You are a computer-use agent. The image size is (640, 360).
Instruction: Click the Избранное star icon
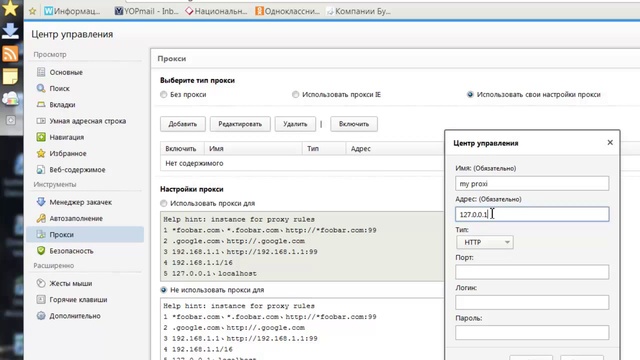[41, 153]
